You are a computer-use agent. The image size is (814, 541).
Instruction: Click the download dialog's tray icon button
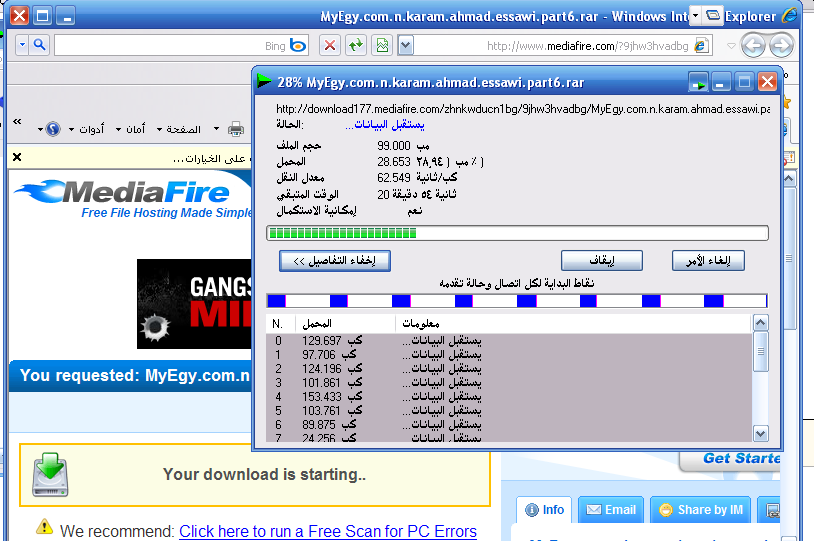698,82
